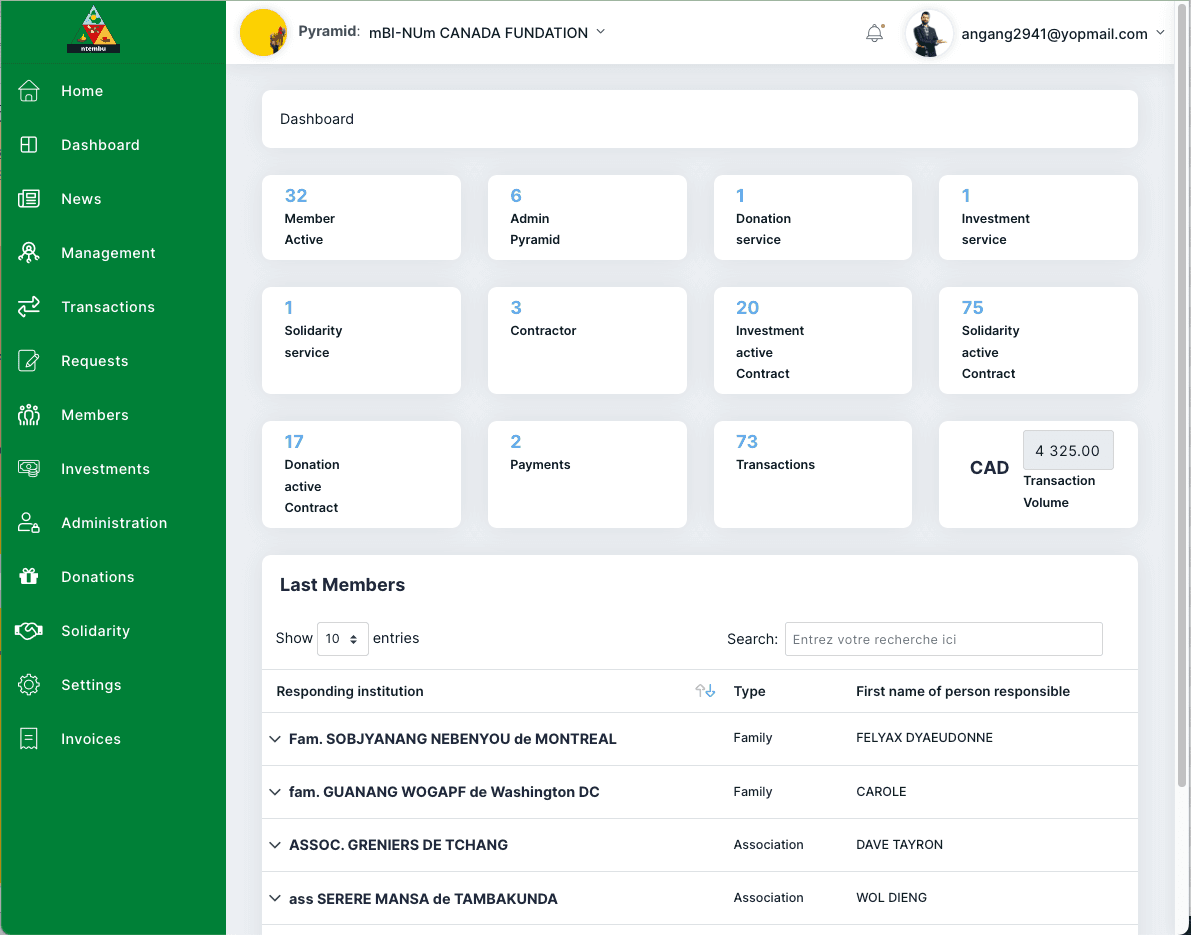This screenshot has height=935, width=1191.
Task: Click the Invoices receipt icon
Action: point(29,739)
